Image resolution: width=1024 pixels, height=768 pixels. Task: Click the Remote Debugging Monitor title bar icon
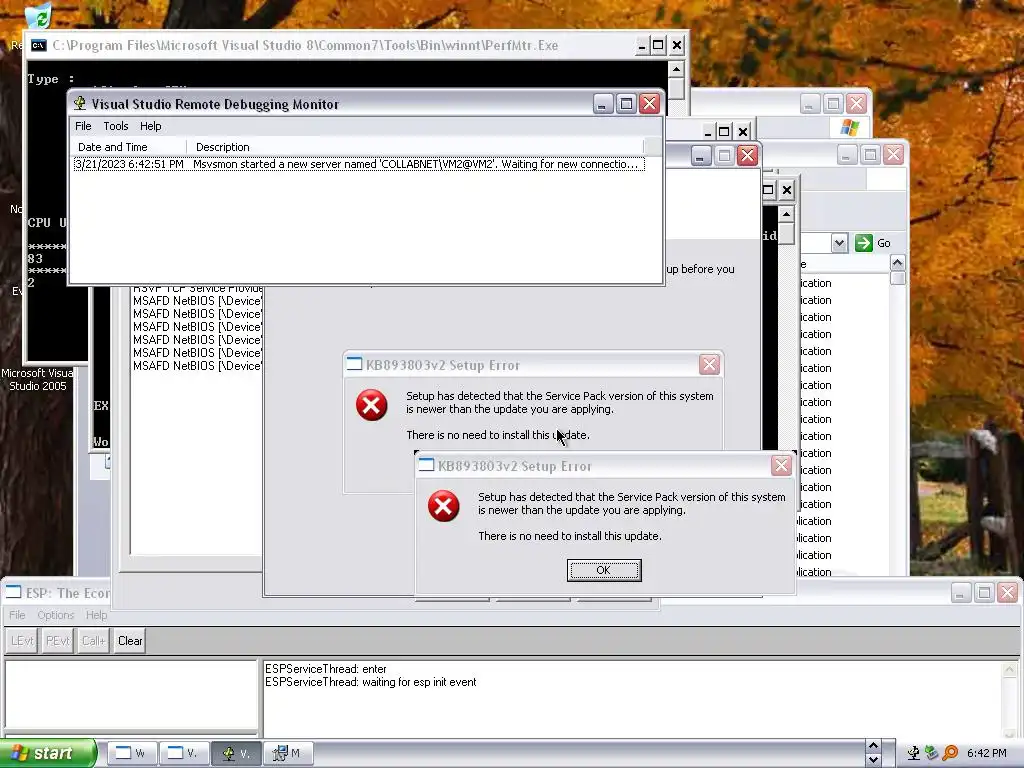pyautogui.click(x=80, y=104)
